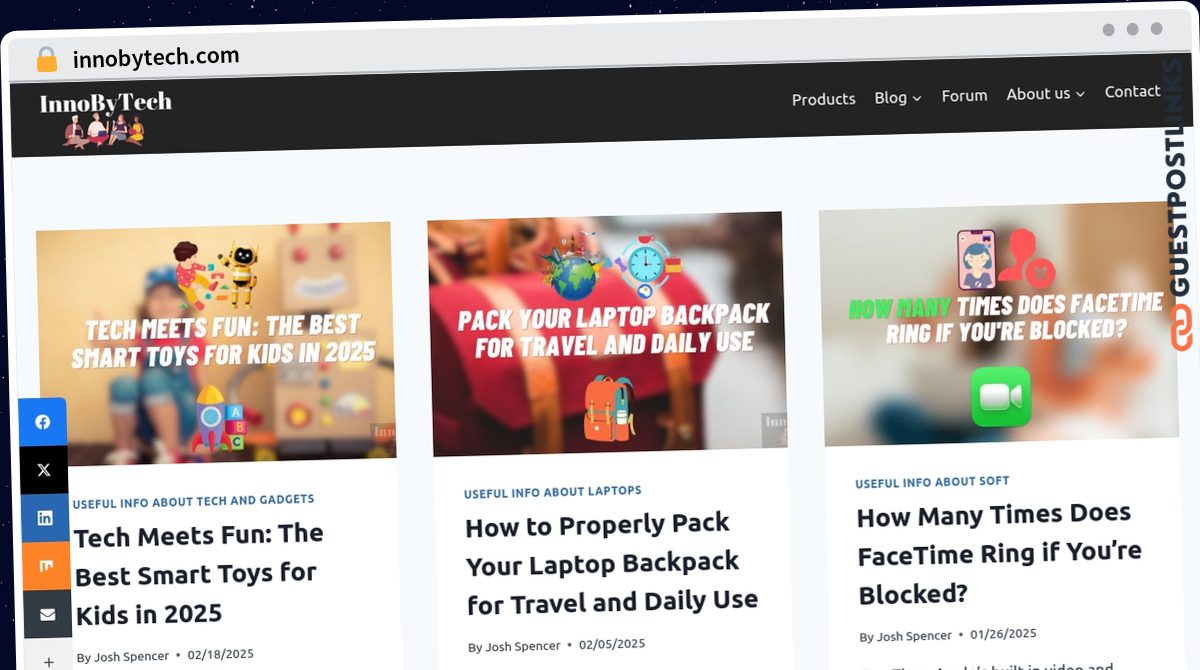This screenshot has height=670, width=1200.
Task: Click the InnoByTech site logo
Action: 105,117
